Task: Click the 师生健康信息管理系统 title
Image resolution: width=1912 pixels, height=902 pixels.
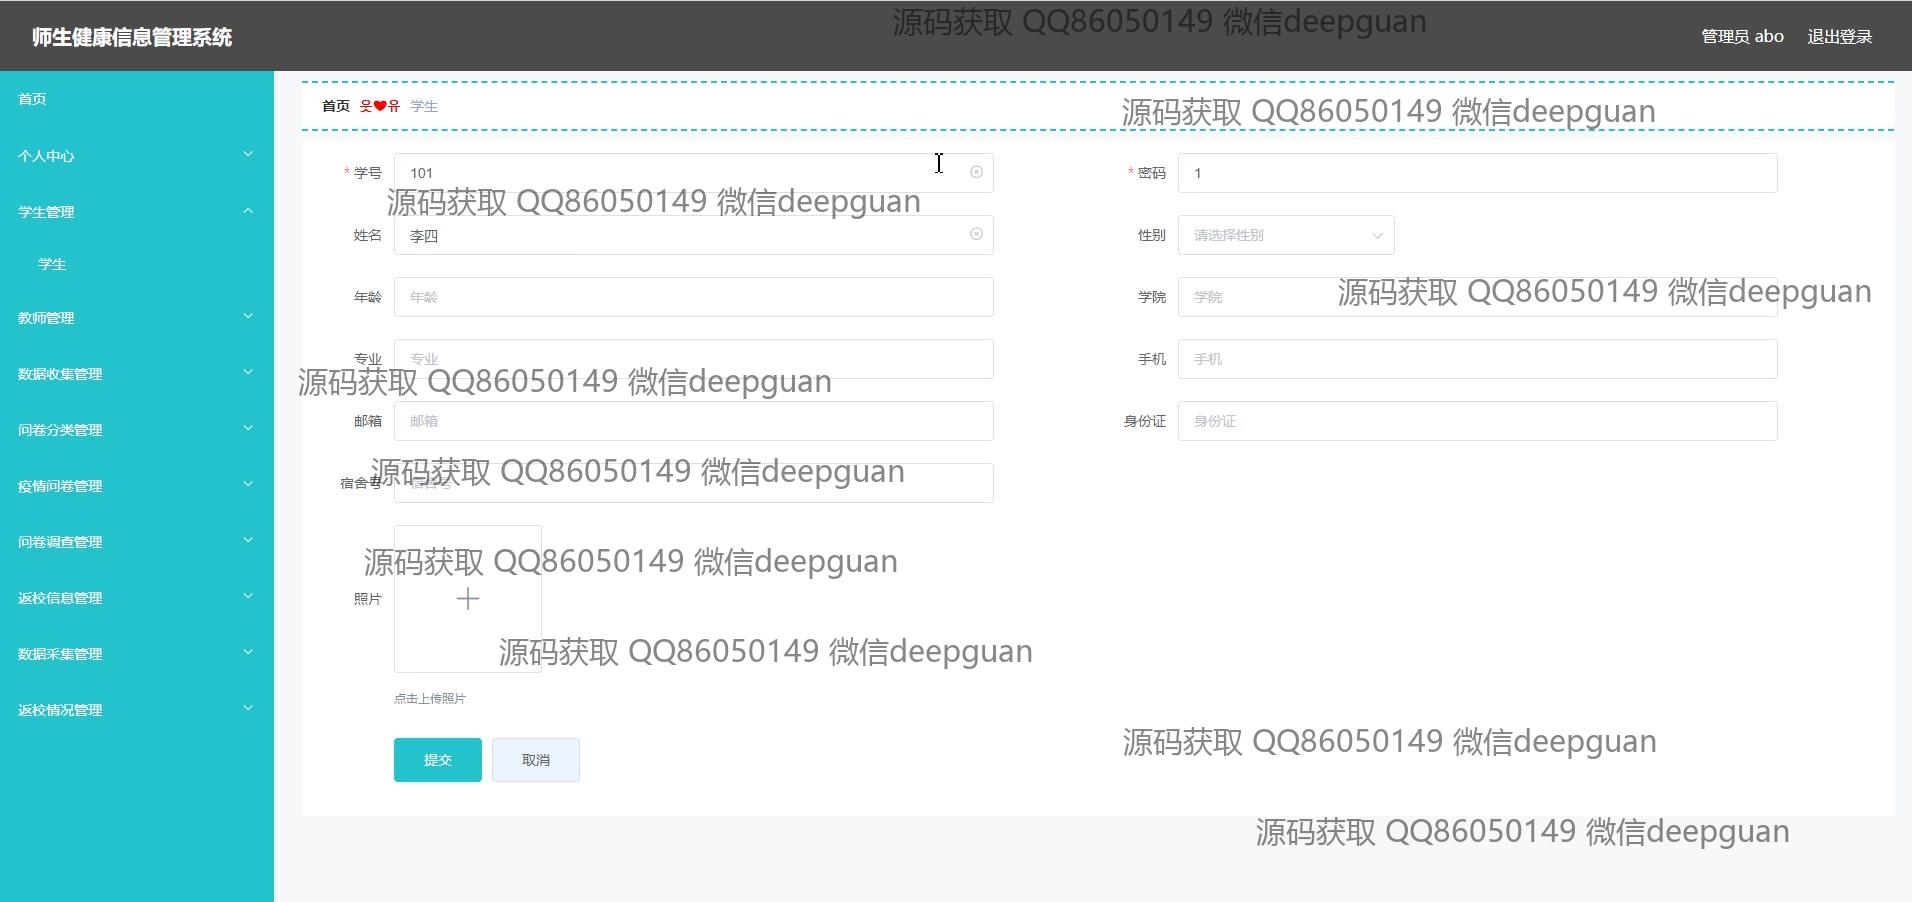Action: tap(132, 37)
